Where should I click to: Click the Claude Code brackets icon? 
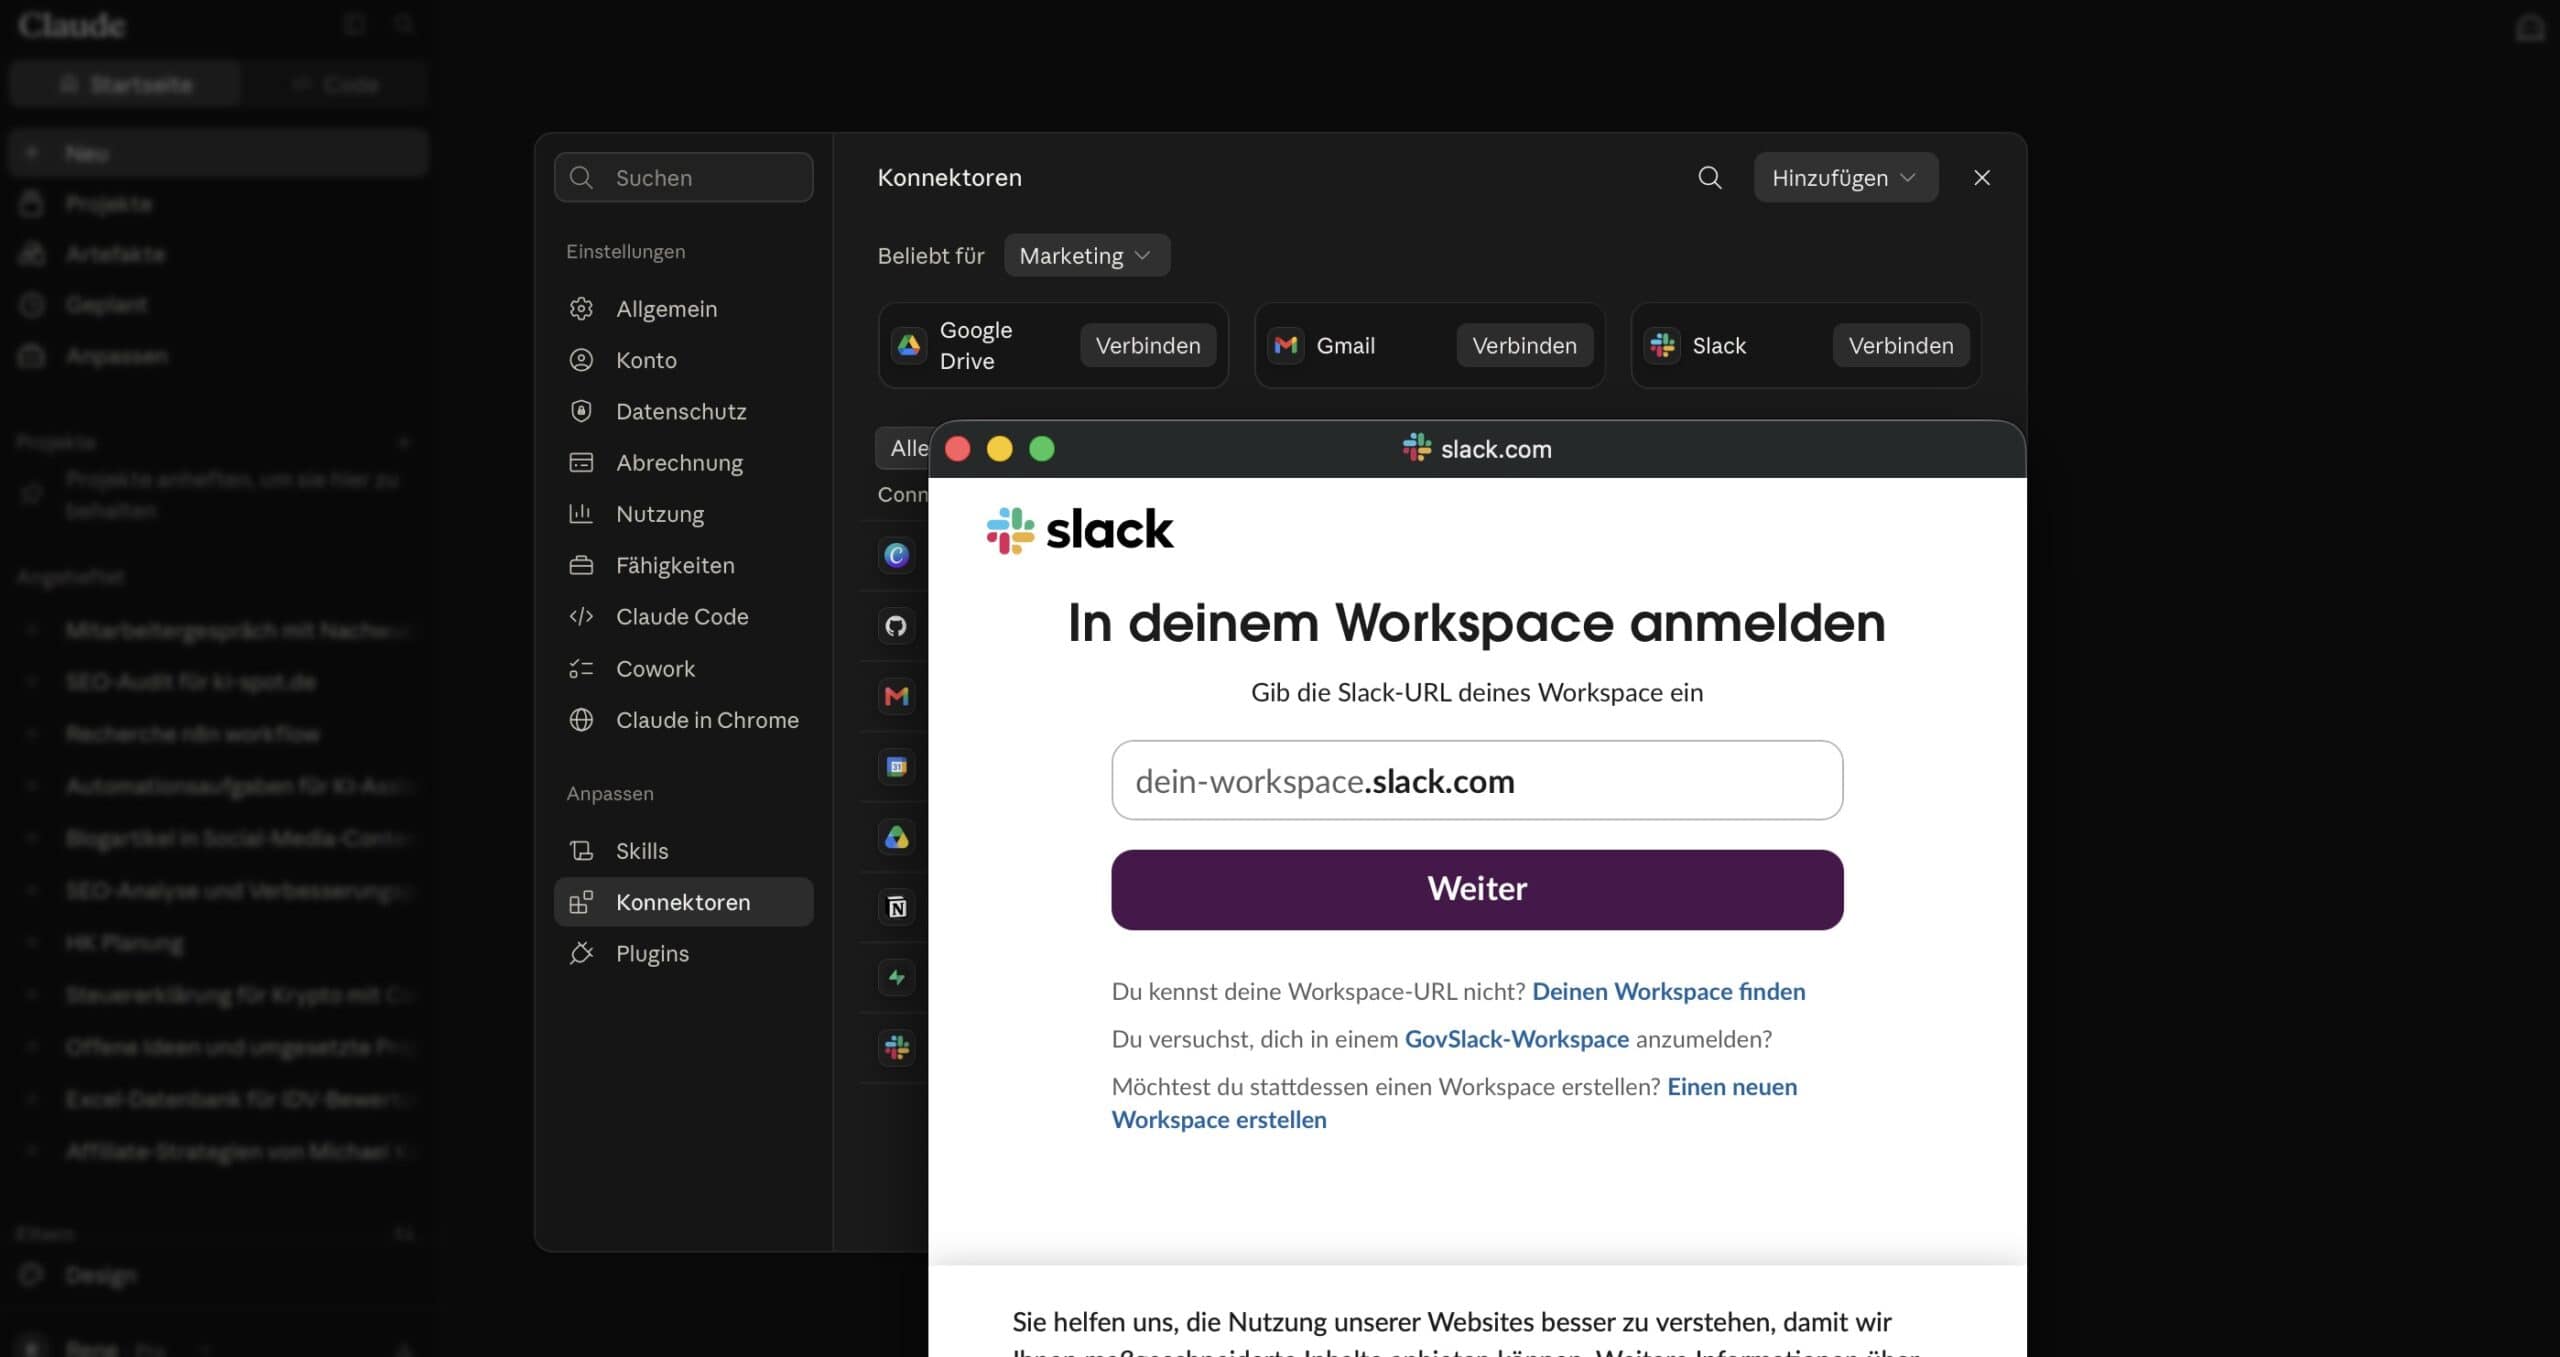click(x=581, y=617)
